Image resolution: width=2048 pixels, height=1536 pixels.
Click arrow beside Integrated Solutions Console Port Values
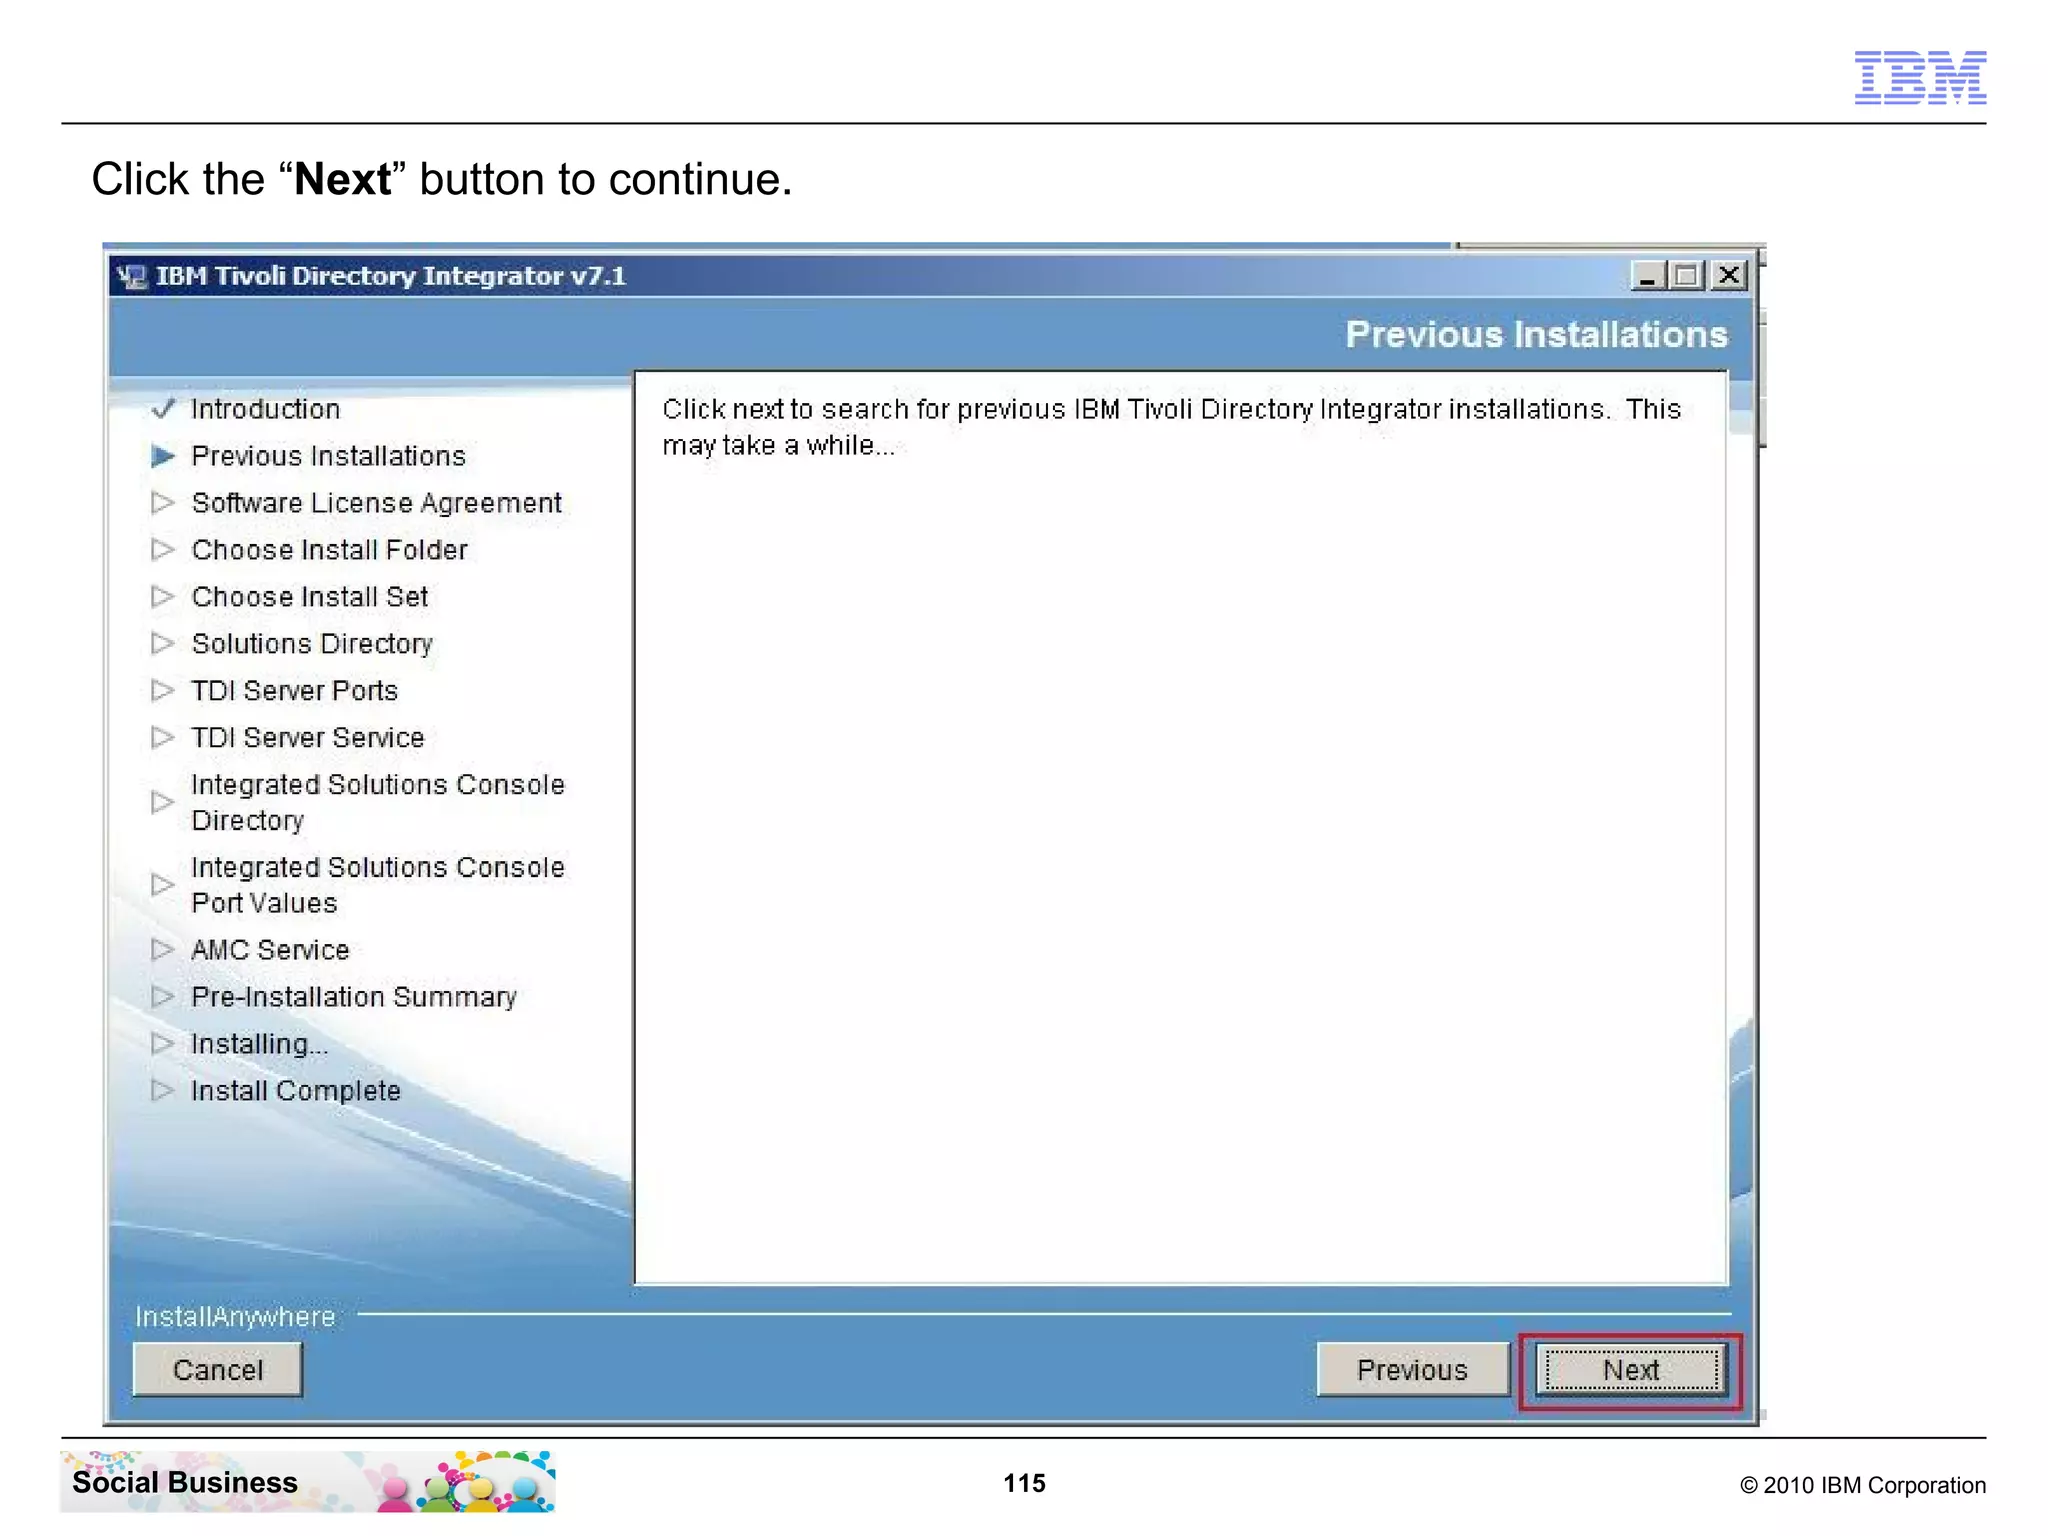click(x=163, y=884)
